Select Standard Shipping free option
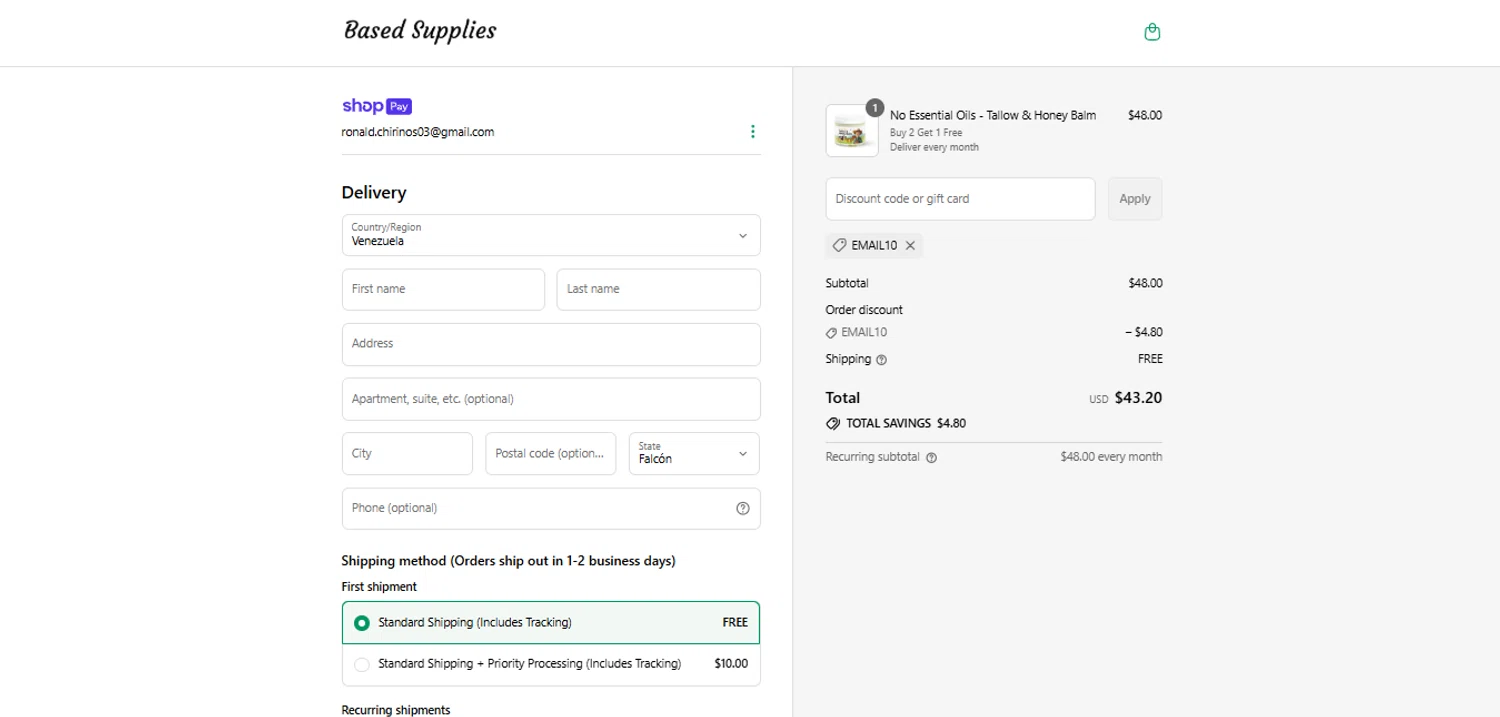Screen dimensions: 1500x717 coord(551,622)
